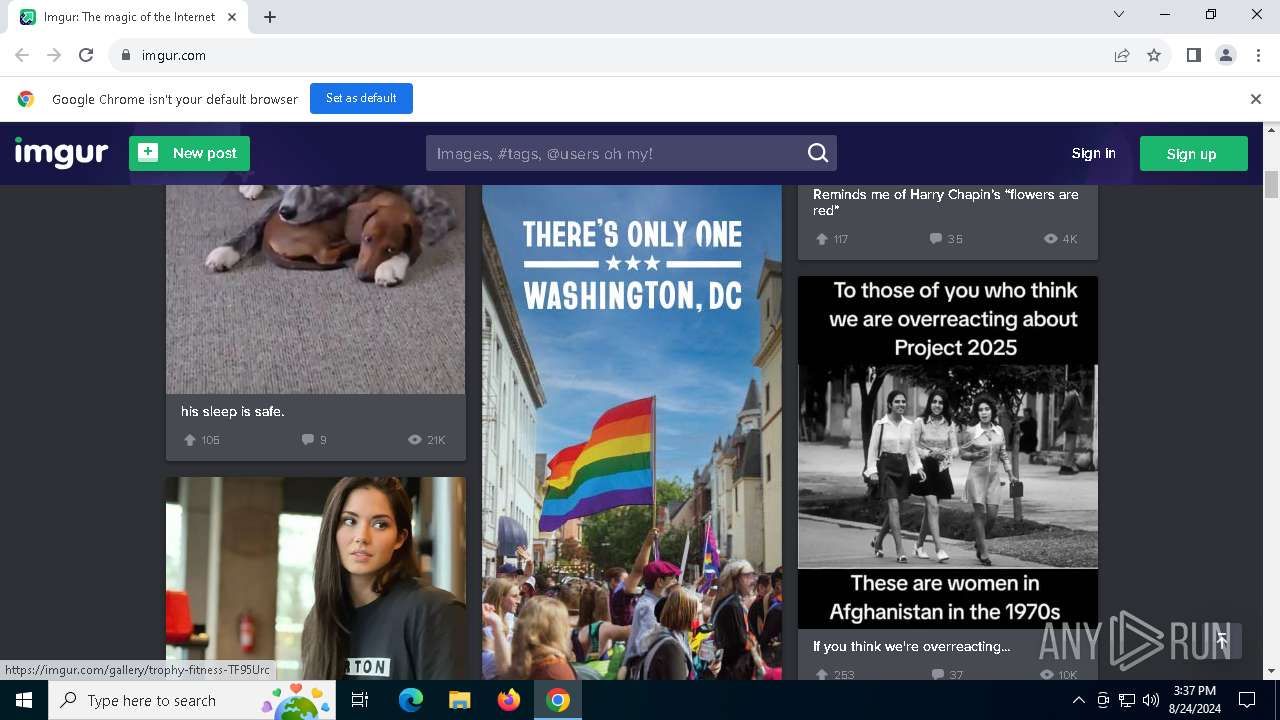Set Chrome as default browser
Image resolution: width=1280 pixels, height=720 pixels.
pyautogui.click(x=361, y=98)
